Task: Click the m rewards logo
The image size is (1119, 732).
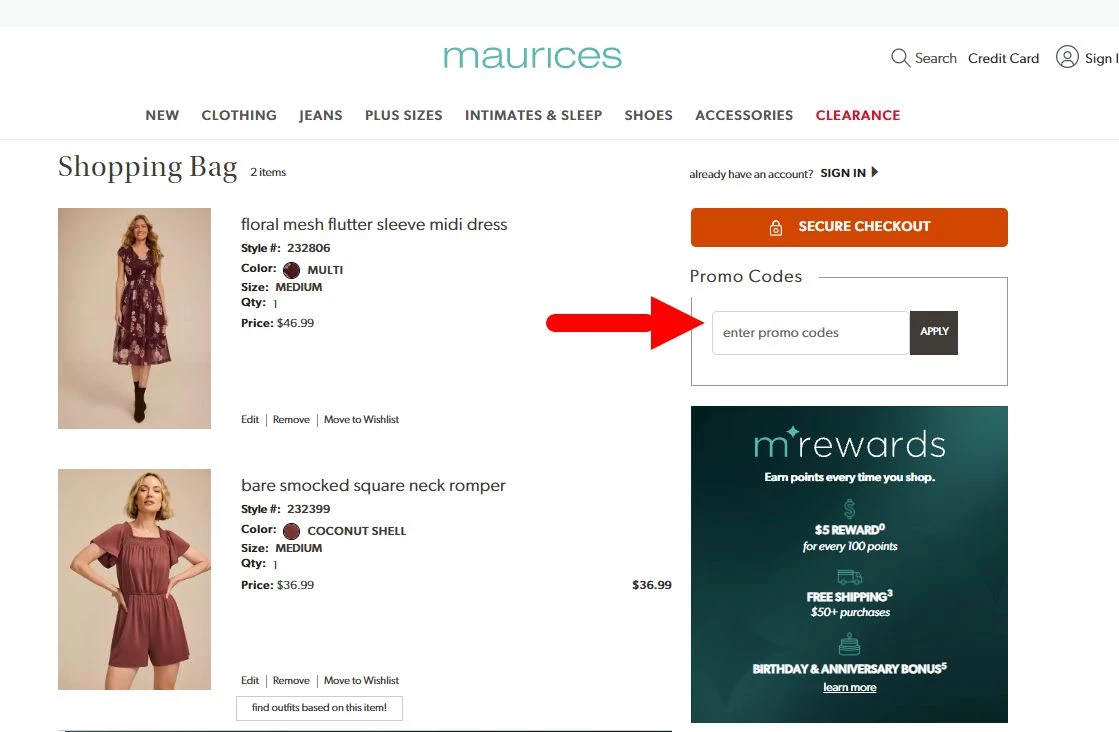Action: [x=849, y=444]
